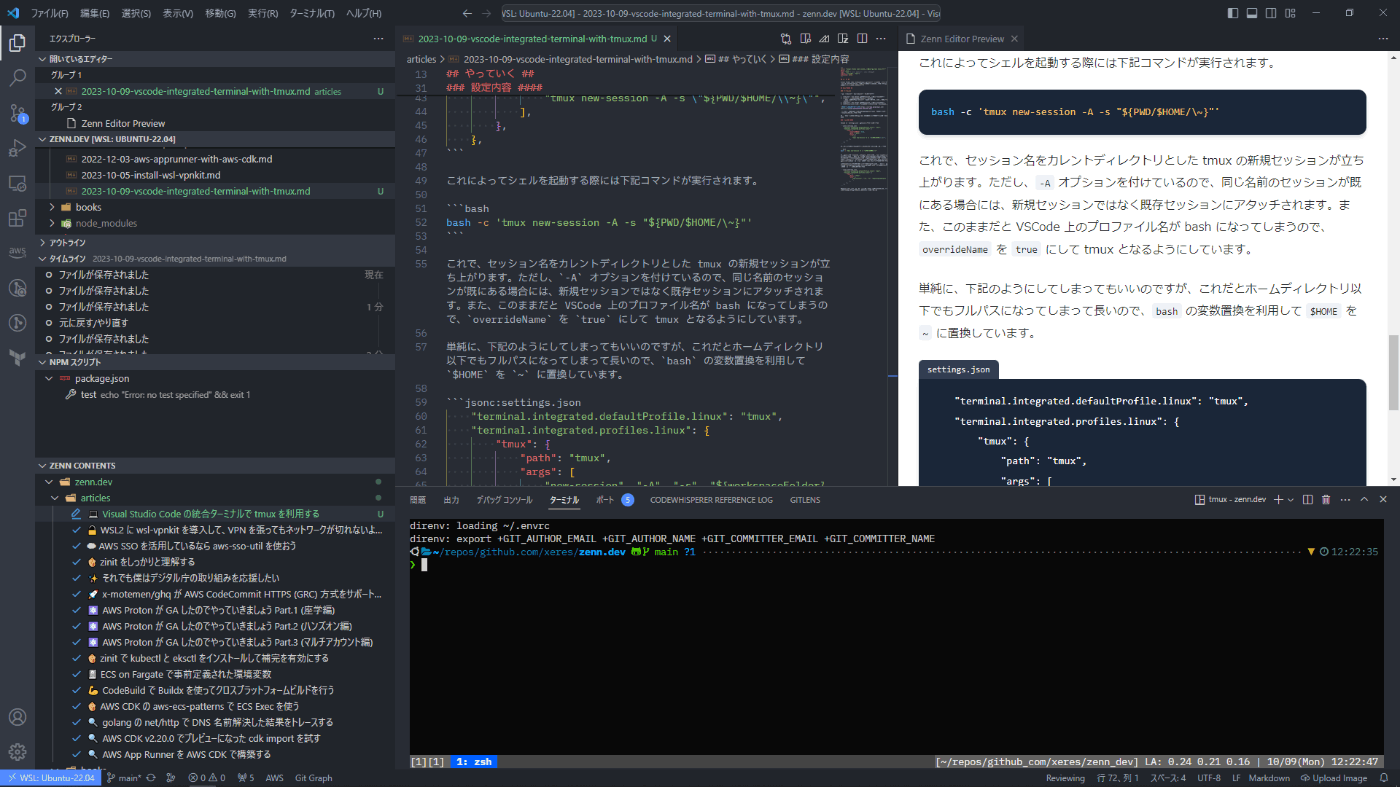Screen dimensions: 1400x787
Task: Click Synchronize Changes icon in status bar
Action: [x=150, y=778]
